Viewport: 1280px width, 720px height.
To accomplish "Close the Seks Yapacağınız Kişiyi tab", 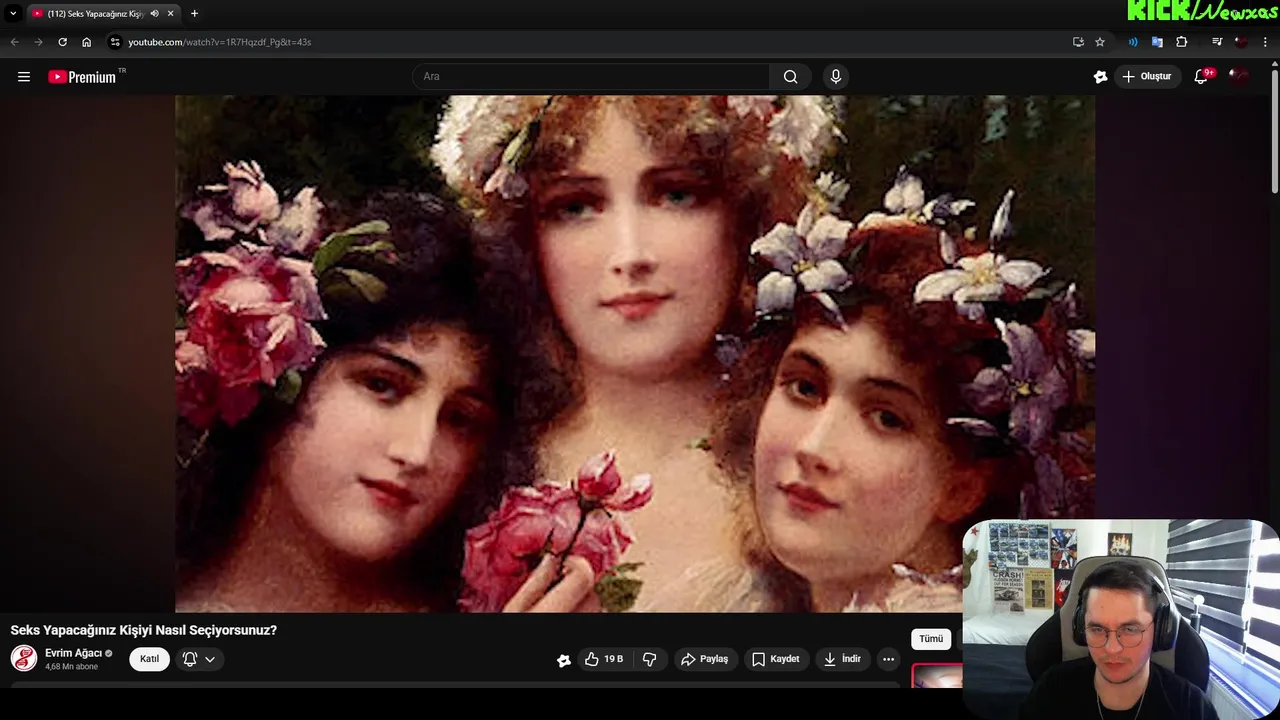I will tap(172, 13).
